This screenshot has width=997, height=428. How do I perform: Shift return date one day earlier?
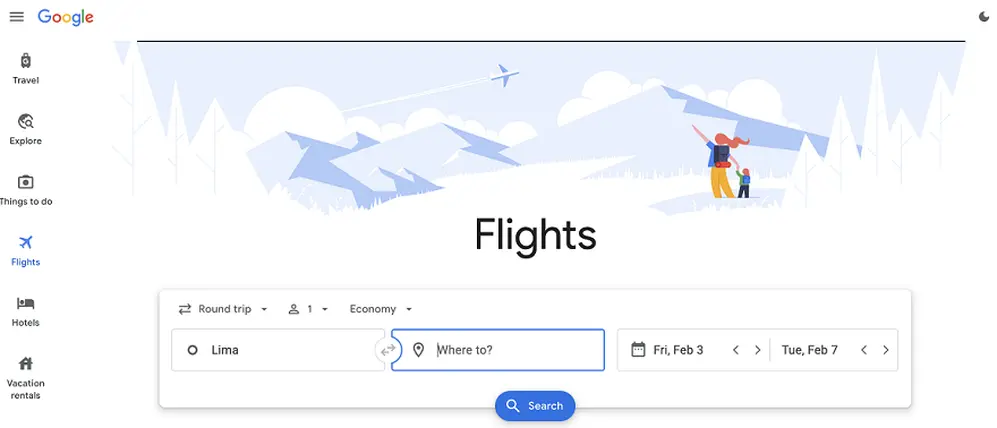pyautogui.click(x=864, y=350)
